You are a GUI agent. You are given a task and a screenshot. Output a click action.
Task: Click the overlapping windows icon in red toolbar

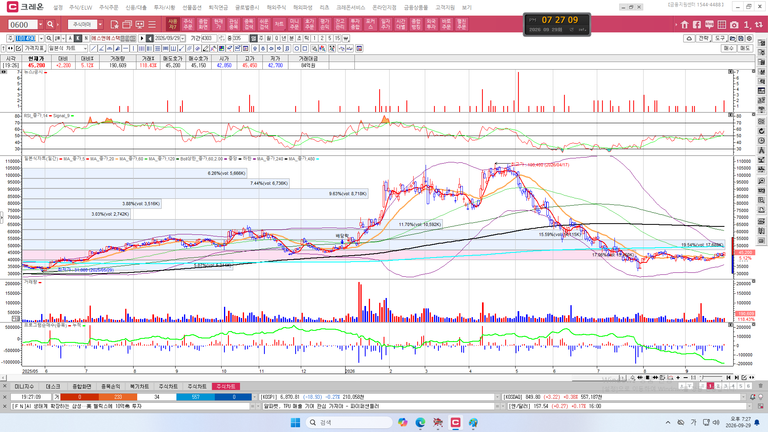tap(127, 24)
